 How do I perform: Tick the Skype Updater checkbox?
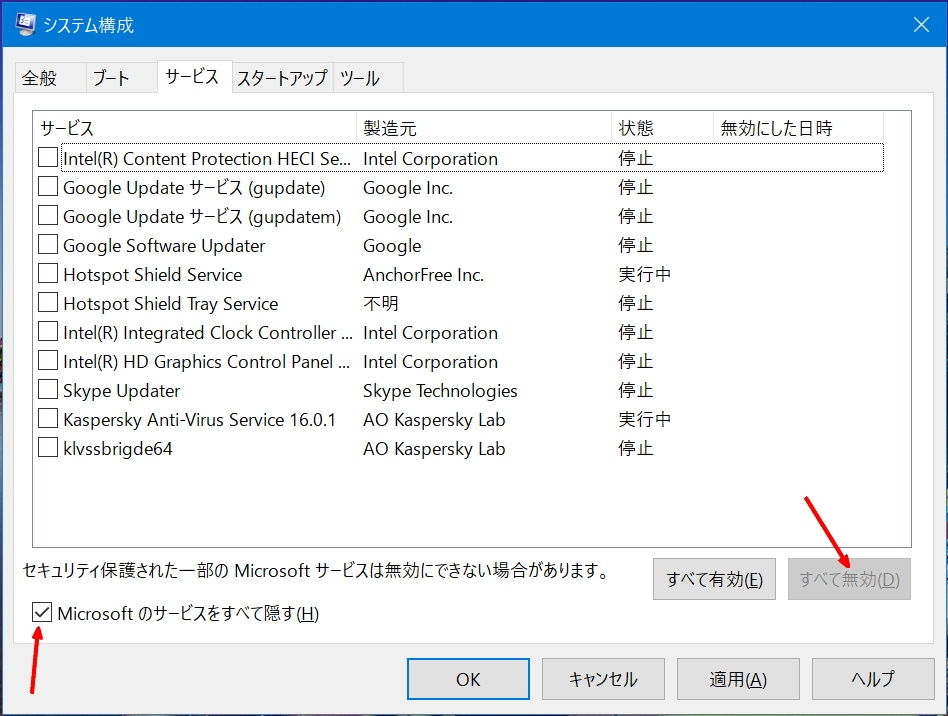(48, 389)
